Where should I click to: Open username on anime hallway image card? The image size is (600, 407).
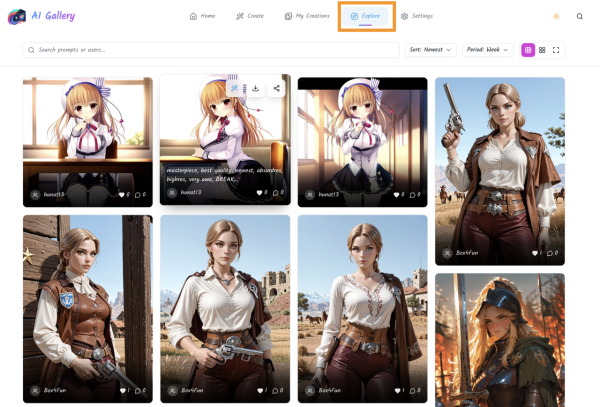(x=329, y=195)
